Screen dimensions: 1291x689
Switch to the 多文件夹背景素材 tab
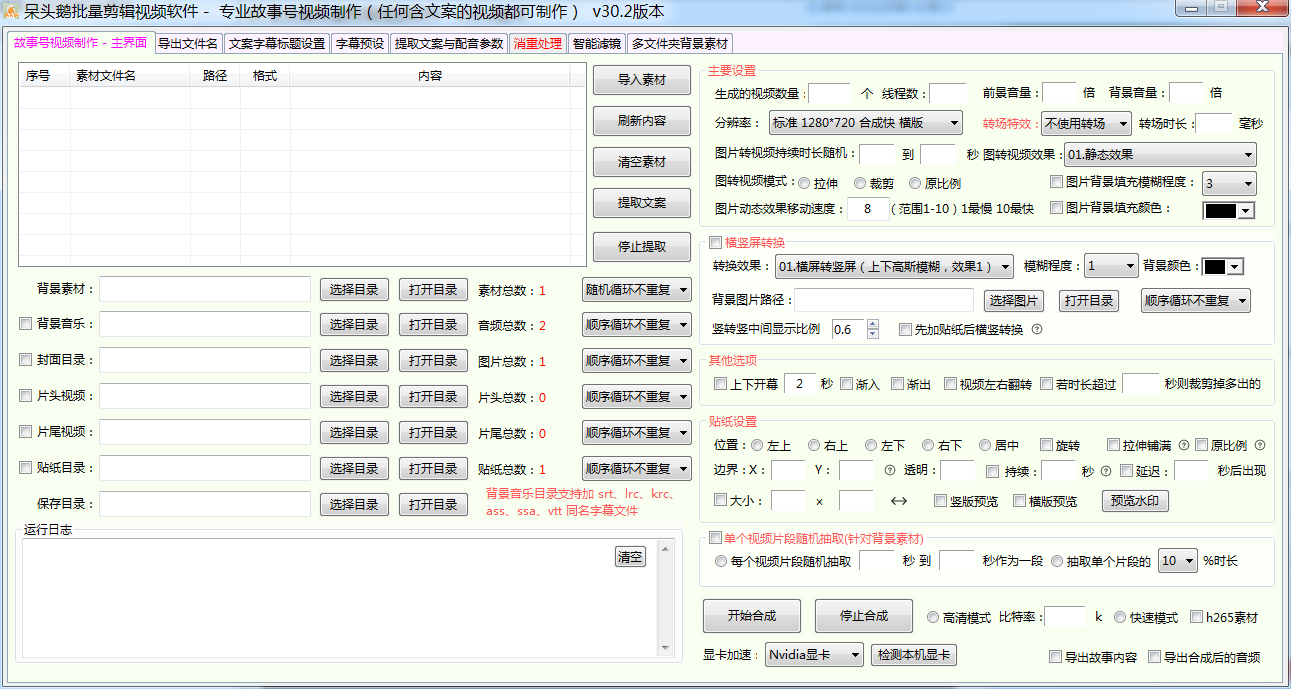click(x=680, y=44)
